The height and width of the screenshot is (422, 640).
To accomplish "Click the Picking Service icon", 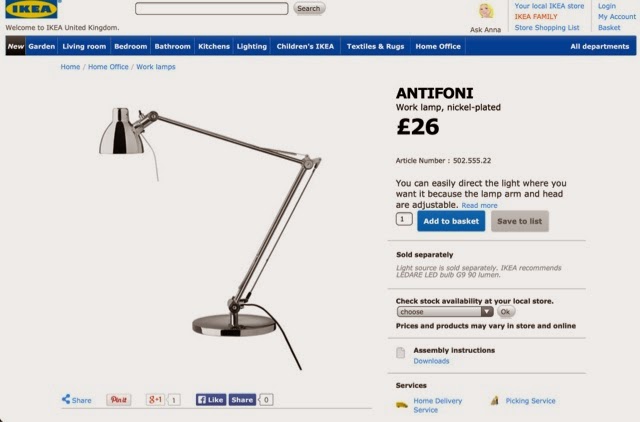I will [x=495, y=400].
